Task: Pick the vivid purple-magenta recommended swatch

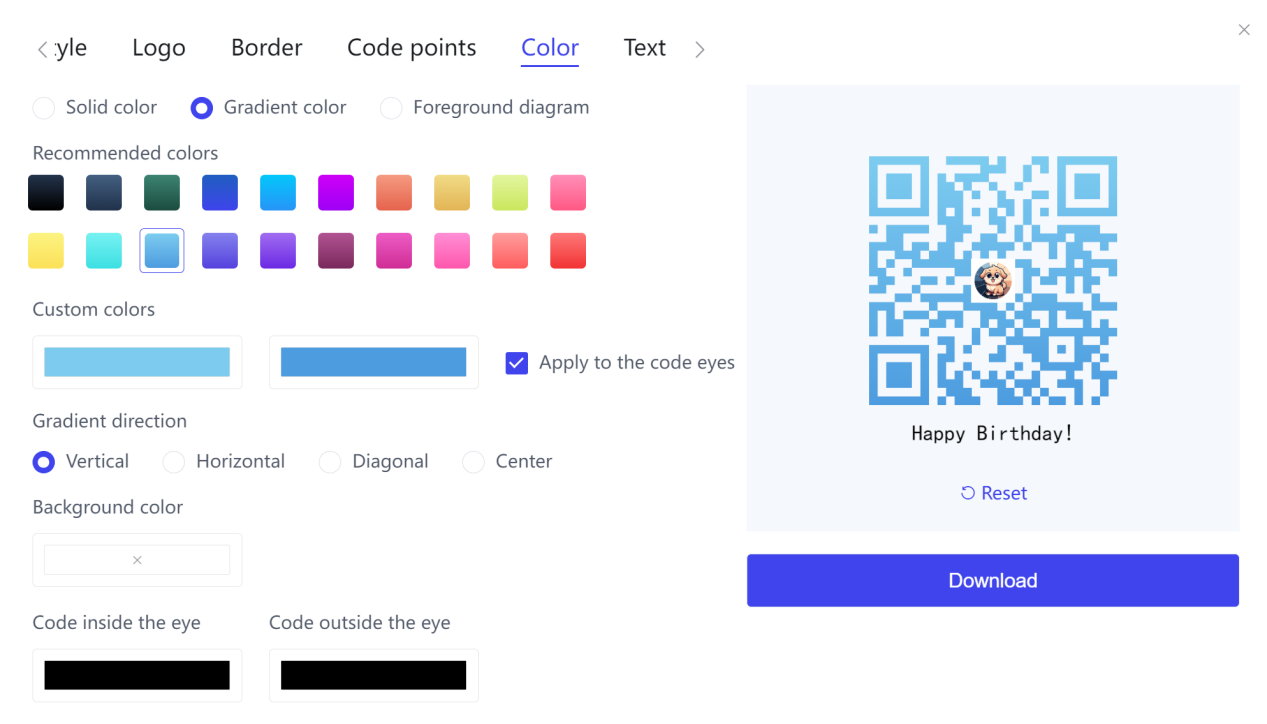Action: (336, 192)
